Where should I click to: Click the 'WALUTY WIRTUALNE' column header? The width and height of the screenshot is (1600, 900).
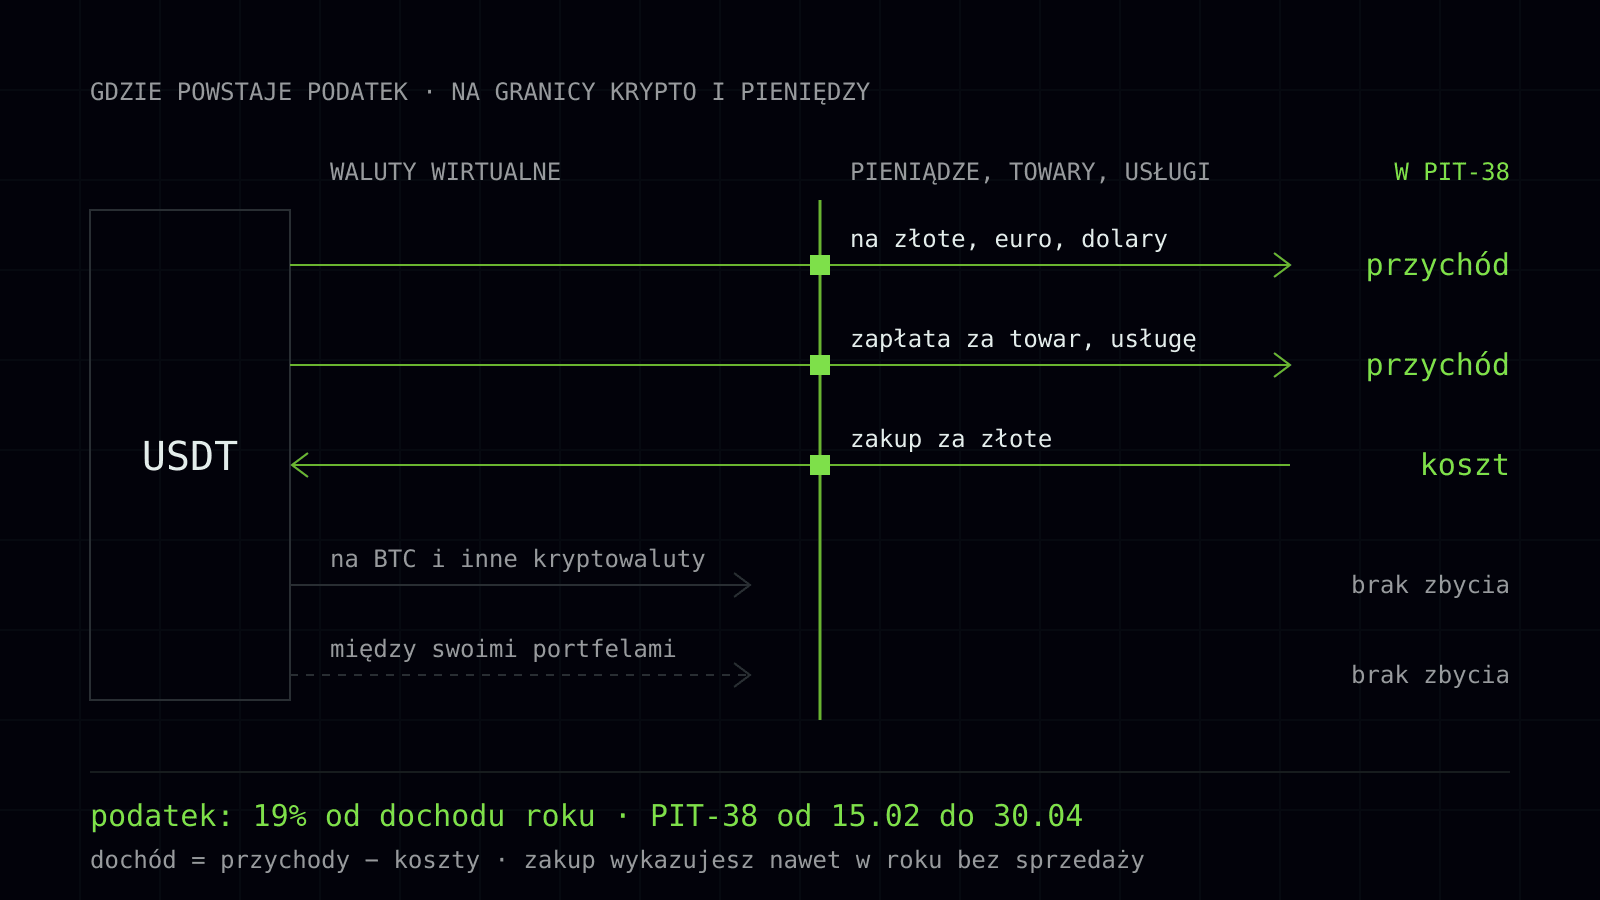[445, 172]
